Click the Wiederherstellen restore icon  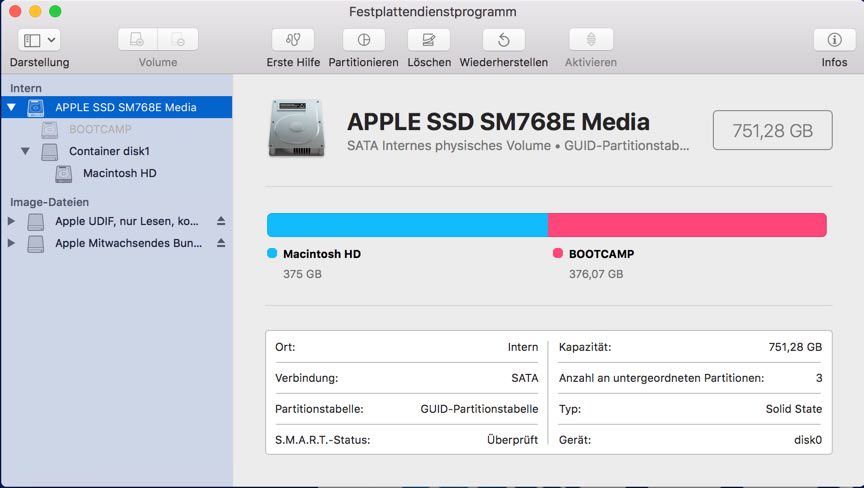tap(504, 40)
